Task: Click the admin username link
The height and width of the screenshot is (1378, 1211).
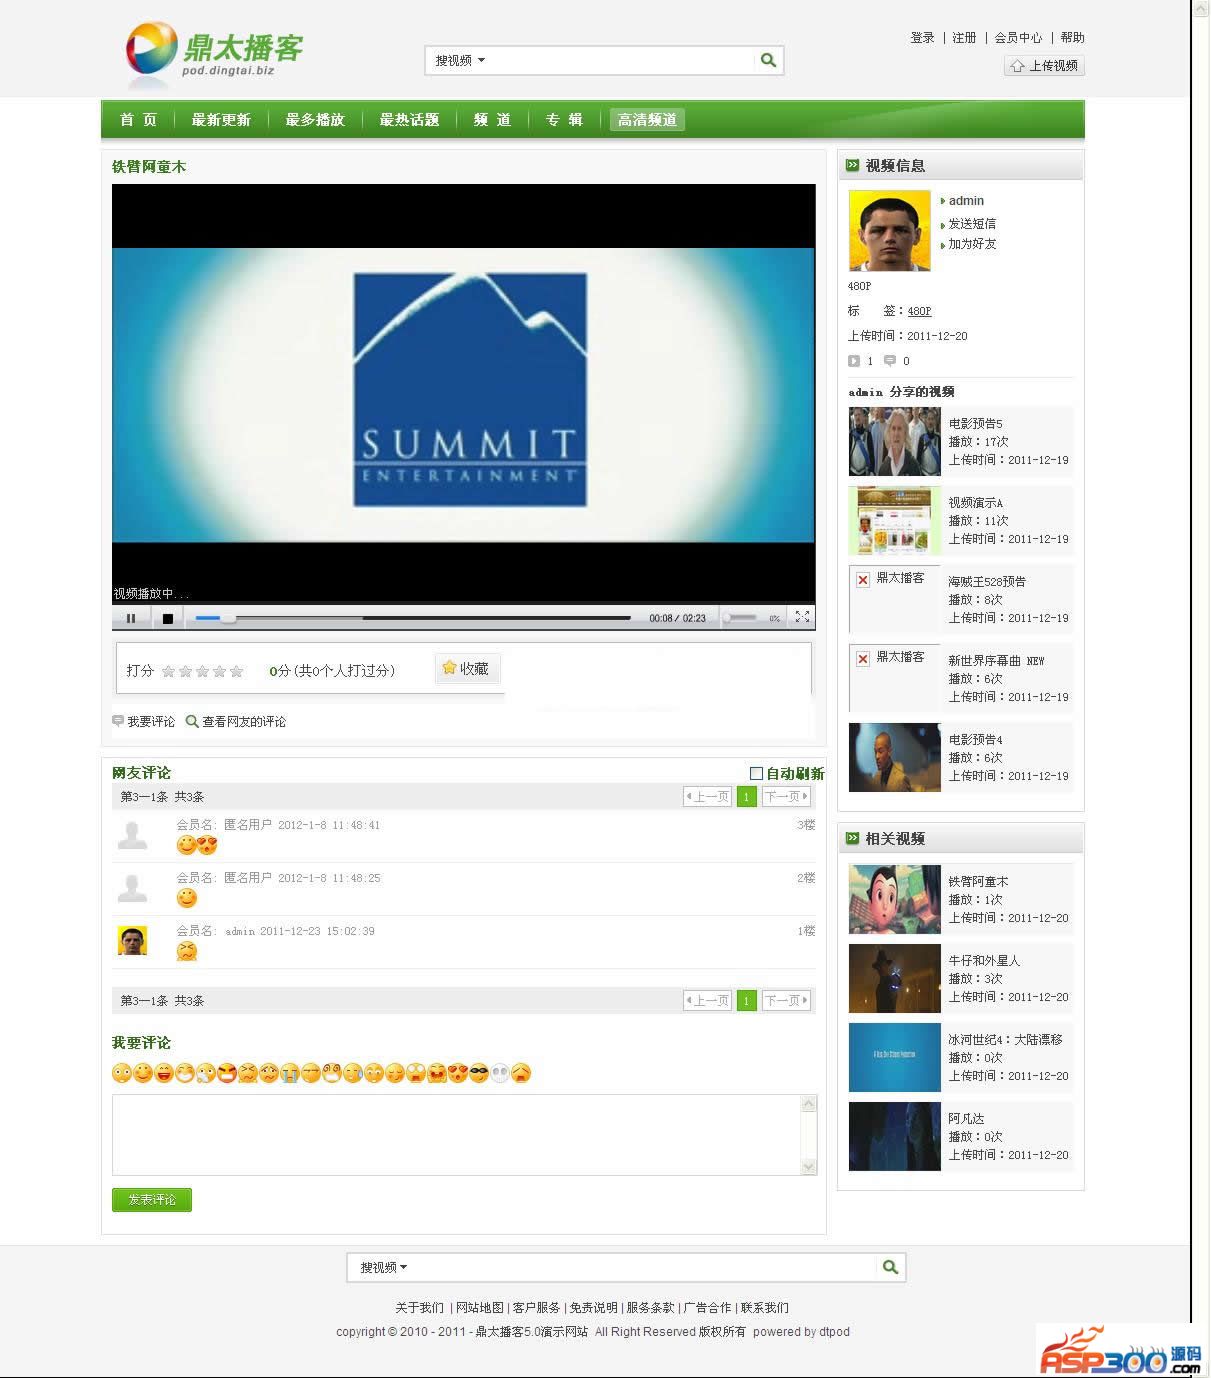Action: coord(966,201)
